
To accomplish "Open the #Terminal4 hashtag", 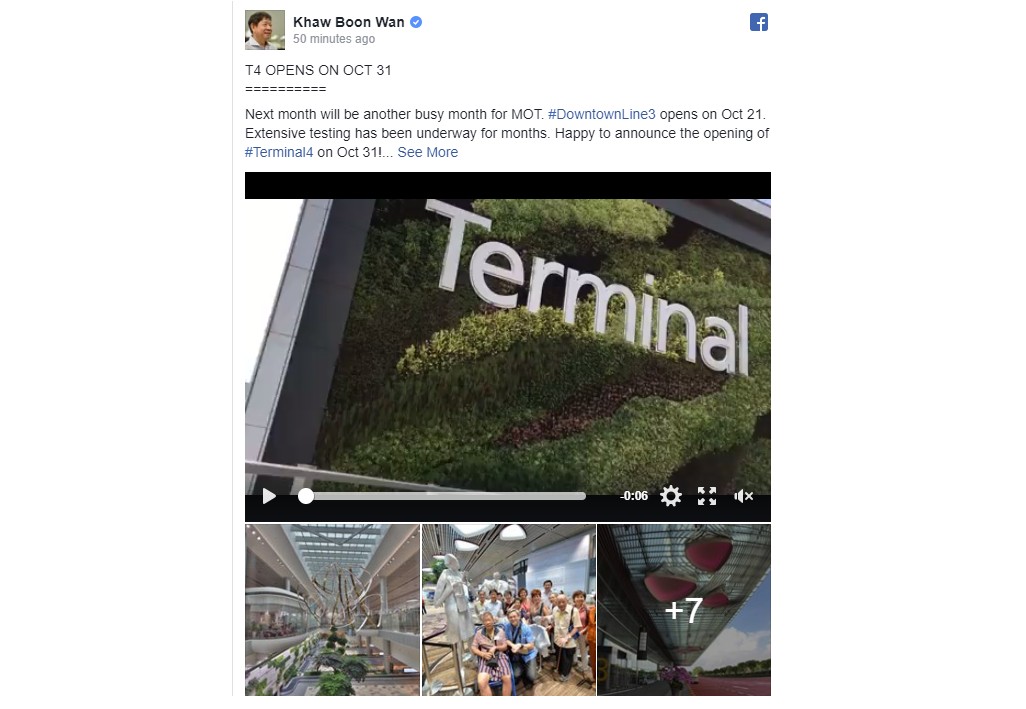I will coord(279,152).
